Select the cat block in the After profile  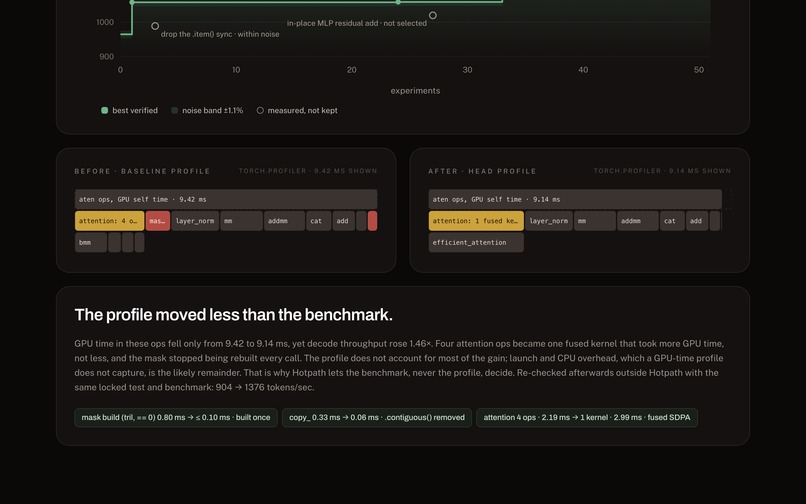pos(672,221)
